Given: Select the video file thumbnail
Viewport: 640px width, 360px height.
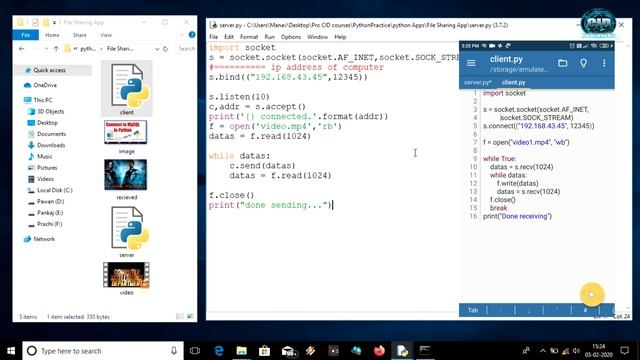Looking at the screenshot, I should 126,275.
